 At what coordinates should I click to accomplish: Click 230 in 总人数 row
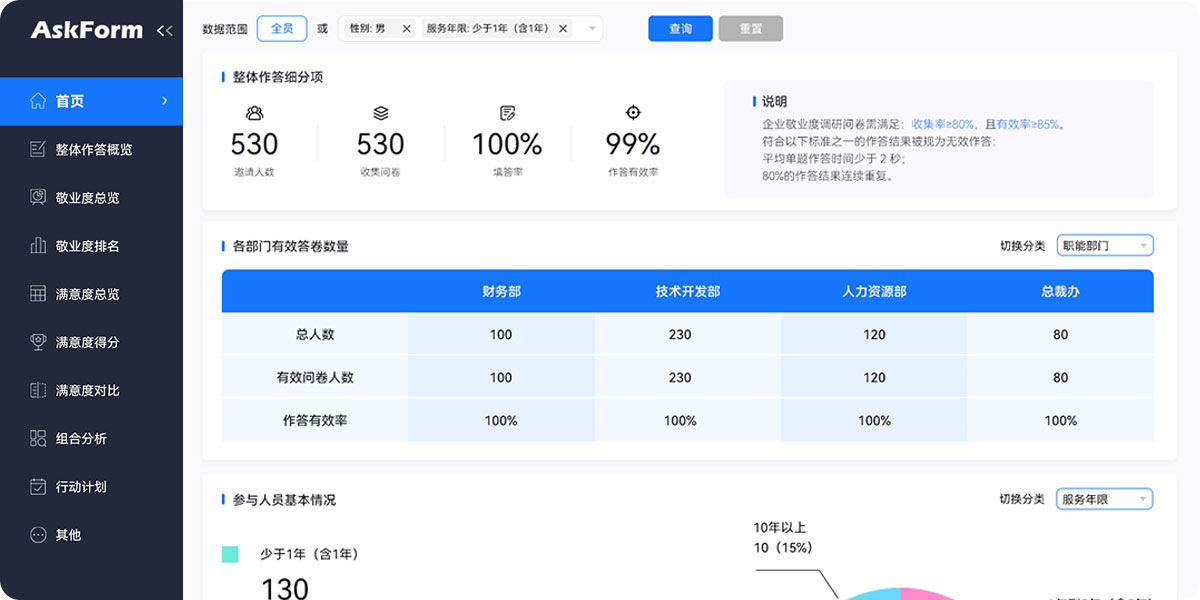tap(680, 335)
